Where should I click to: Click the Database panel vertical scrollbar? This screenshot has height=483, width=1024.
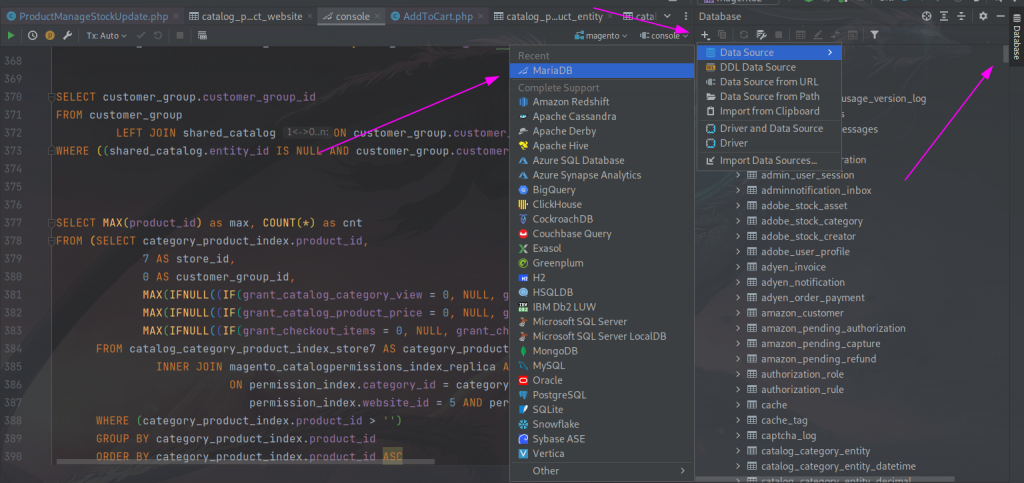pos(1006,54)
